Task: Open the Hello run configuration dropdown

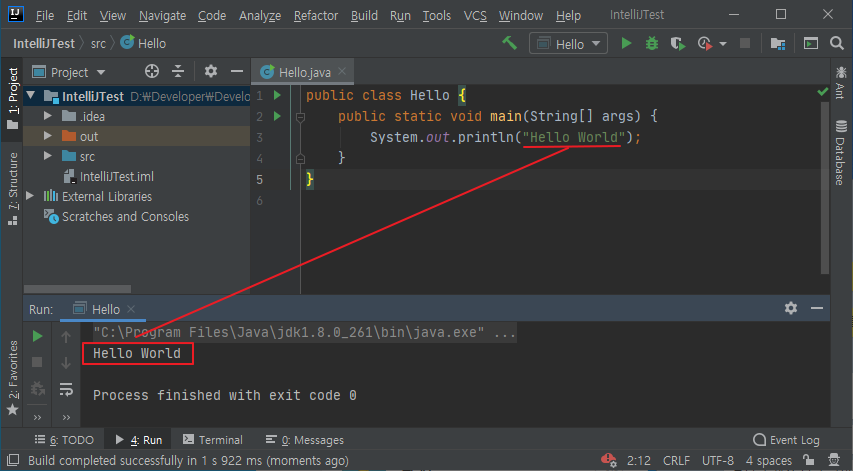Action: pos(568,44)
